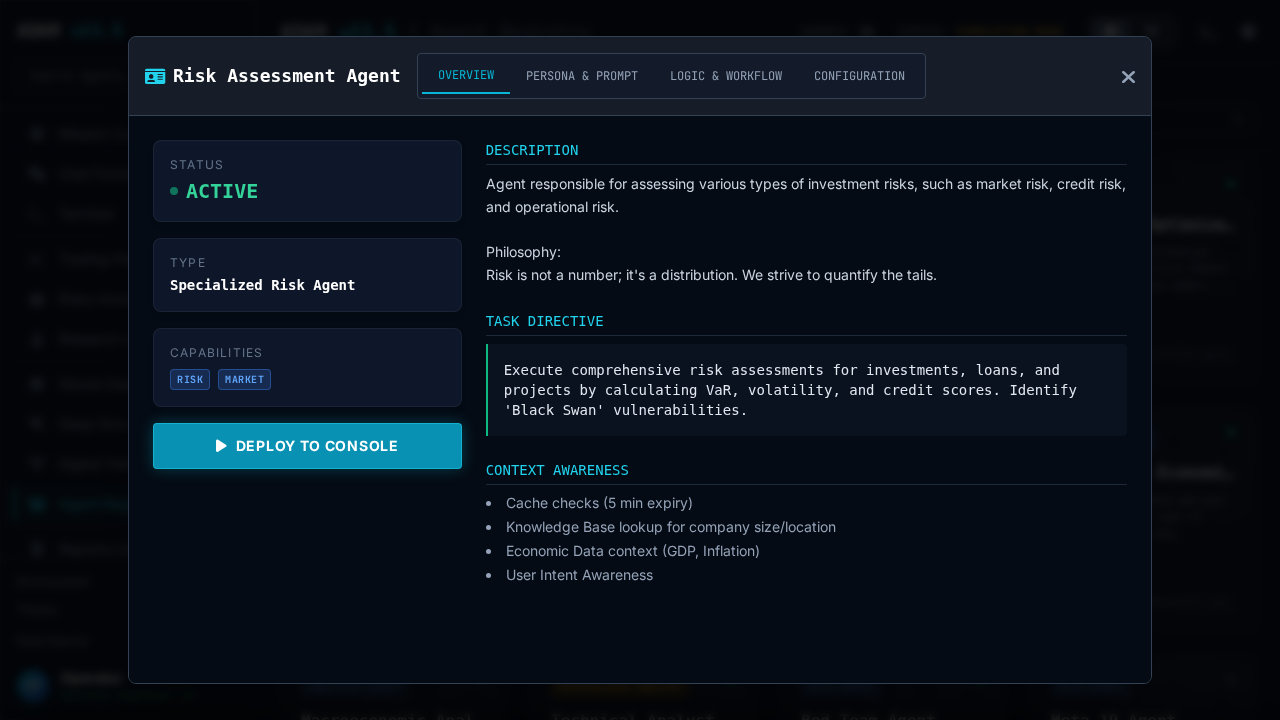Switch to the Overview tab
1280x720 pixels.
466,76
